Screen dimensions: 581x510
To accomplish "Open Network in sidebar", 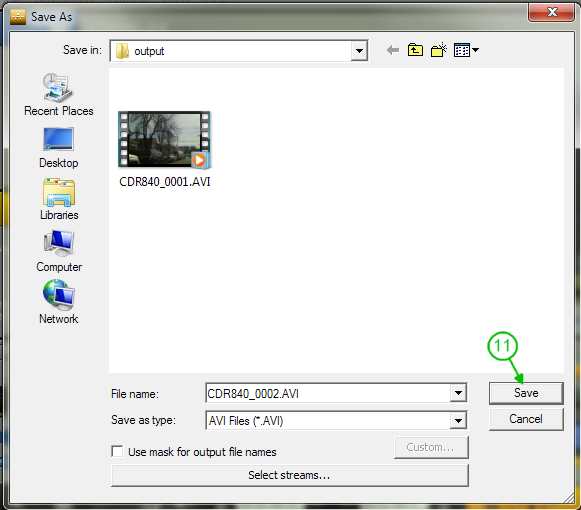I will click(x=59, y=302).
